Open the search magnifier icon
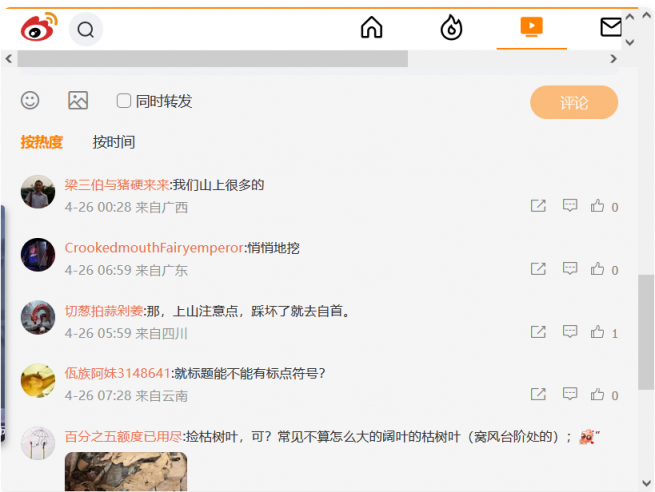This screenshot has width=655, height=492. (86, 29)
